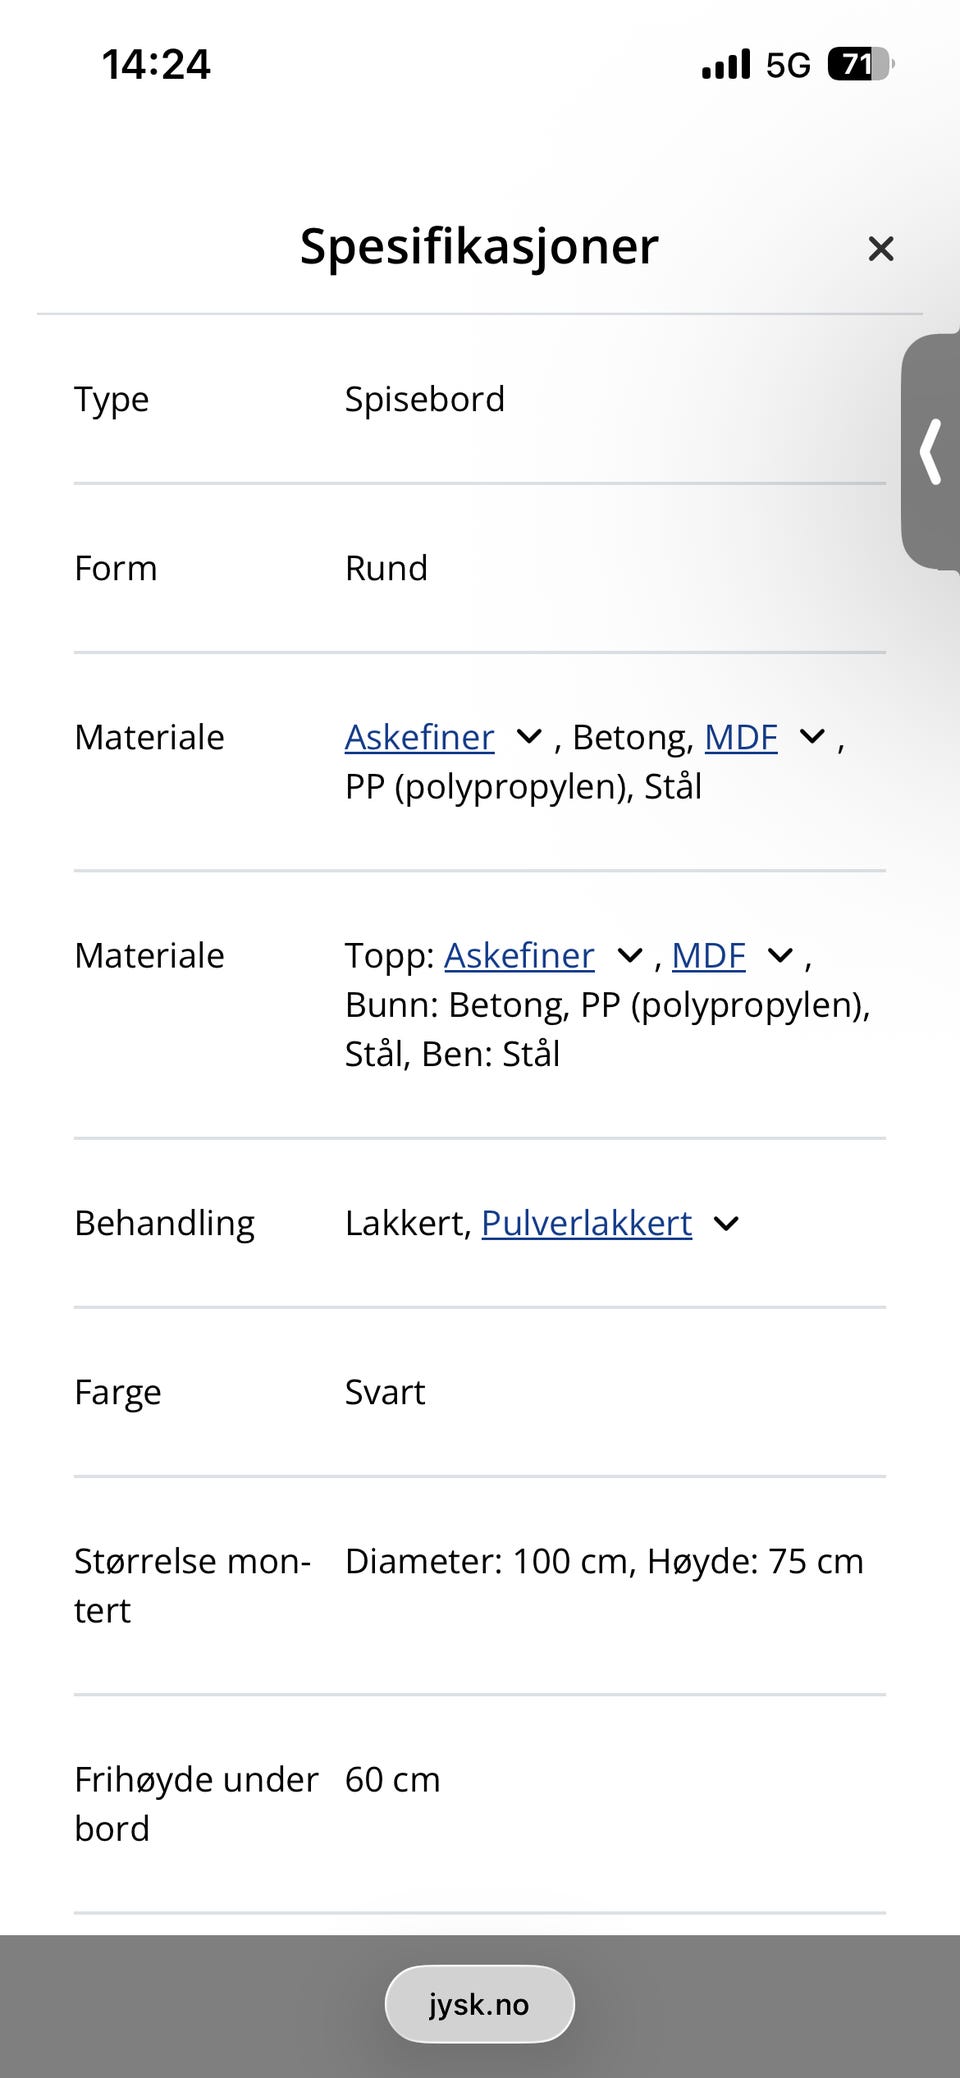Screen dimensions: 960x2078
Task: Expand chevron next to Pulverlakkert
Action: [x=726, y=1224]
